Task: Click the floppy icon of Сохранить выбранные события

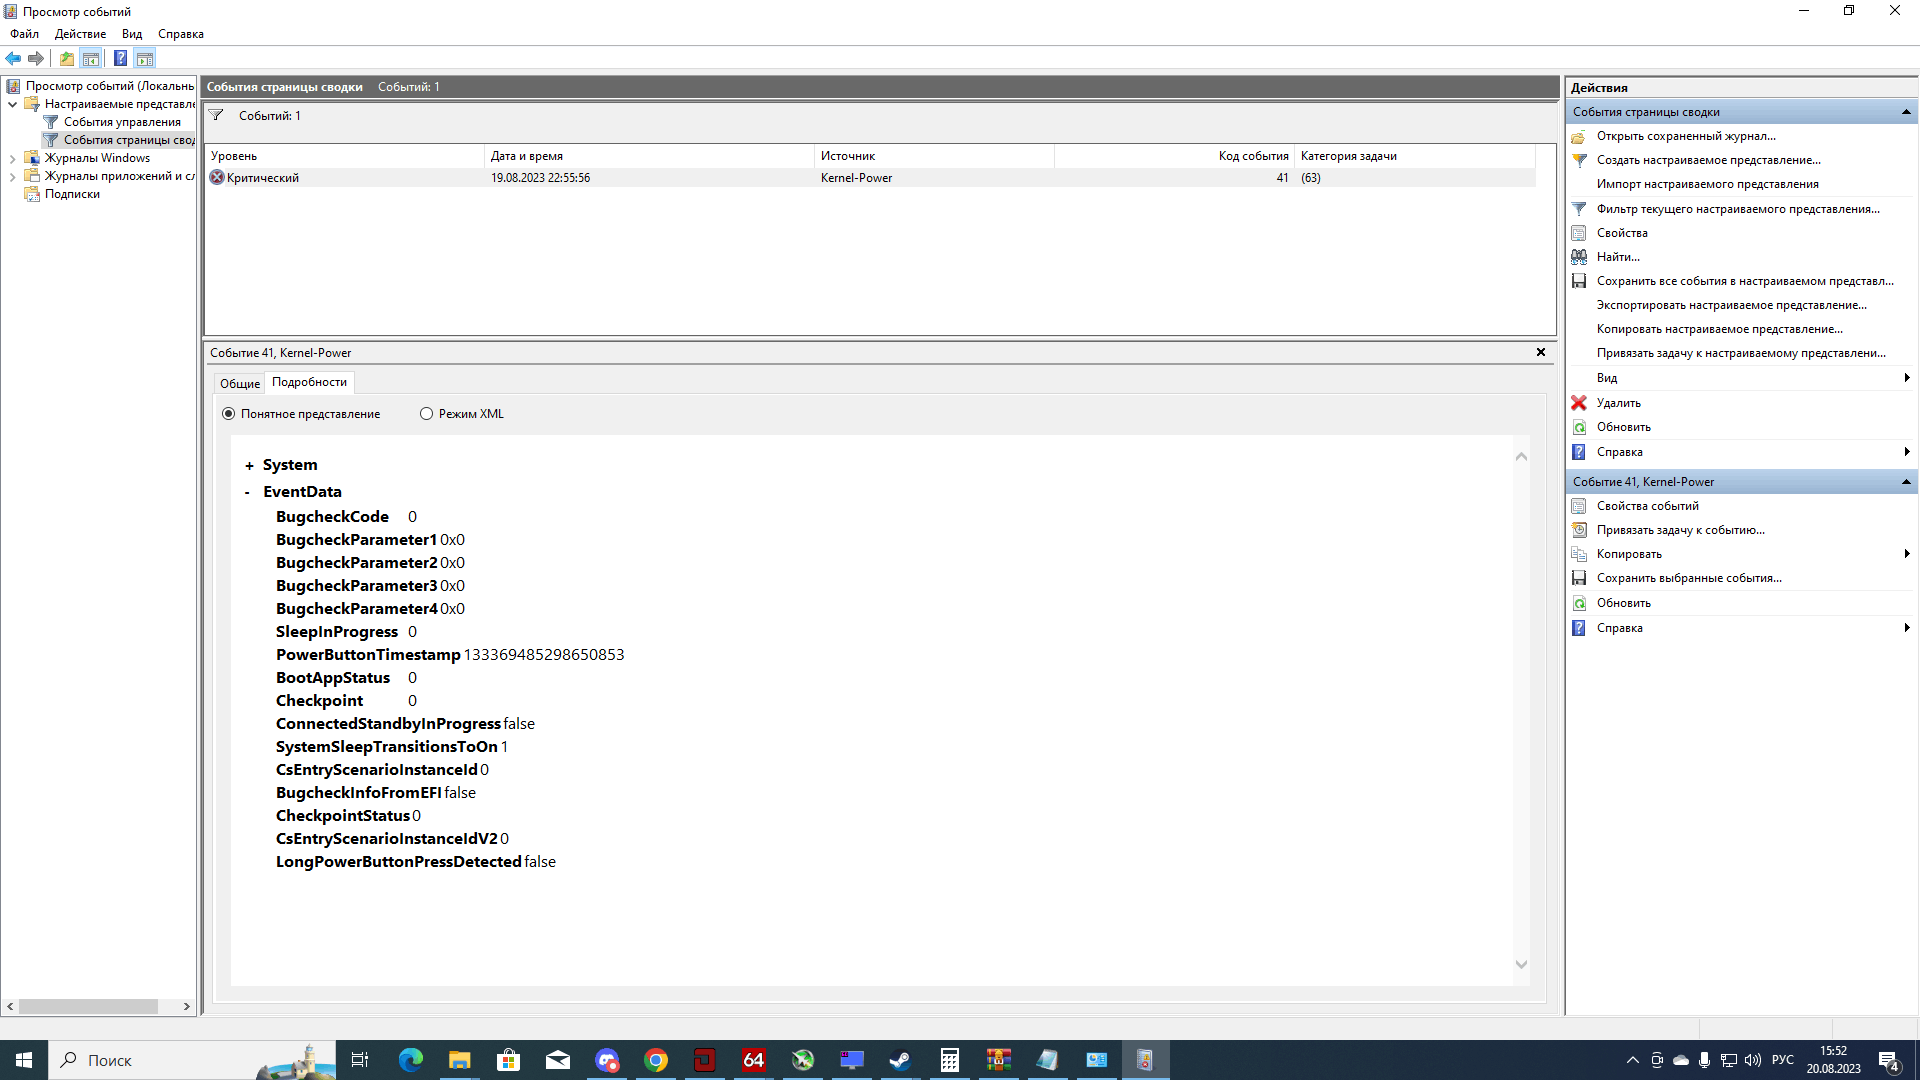Action: pos(1579,578)
